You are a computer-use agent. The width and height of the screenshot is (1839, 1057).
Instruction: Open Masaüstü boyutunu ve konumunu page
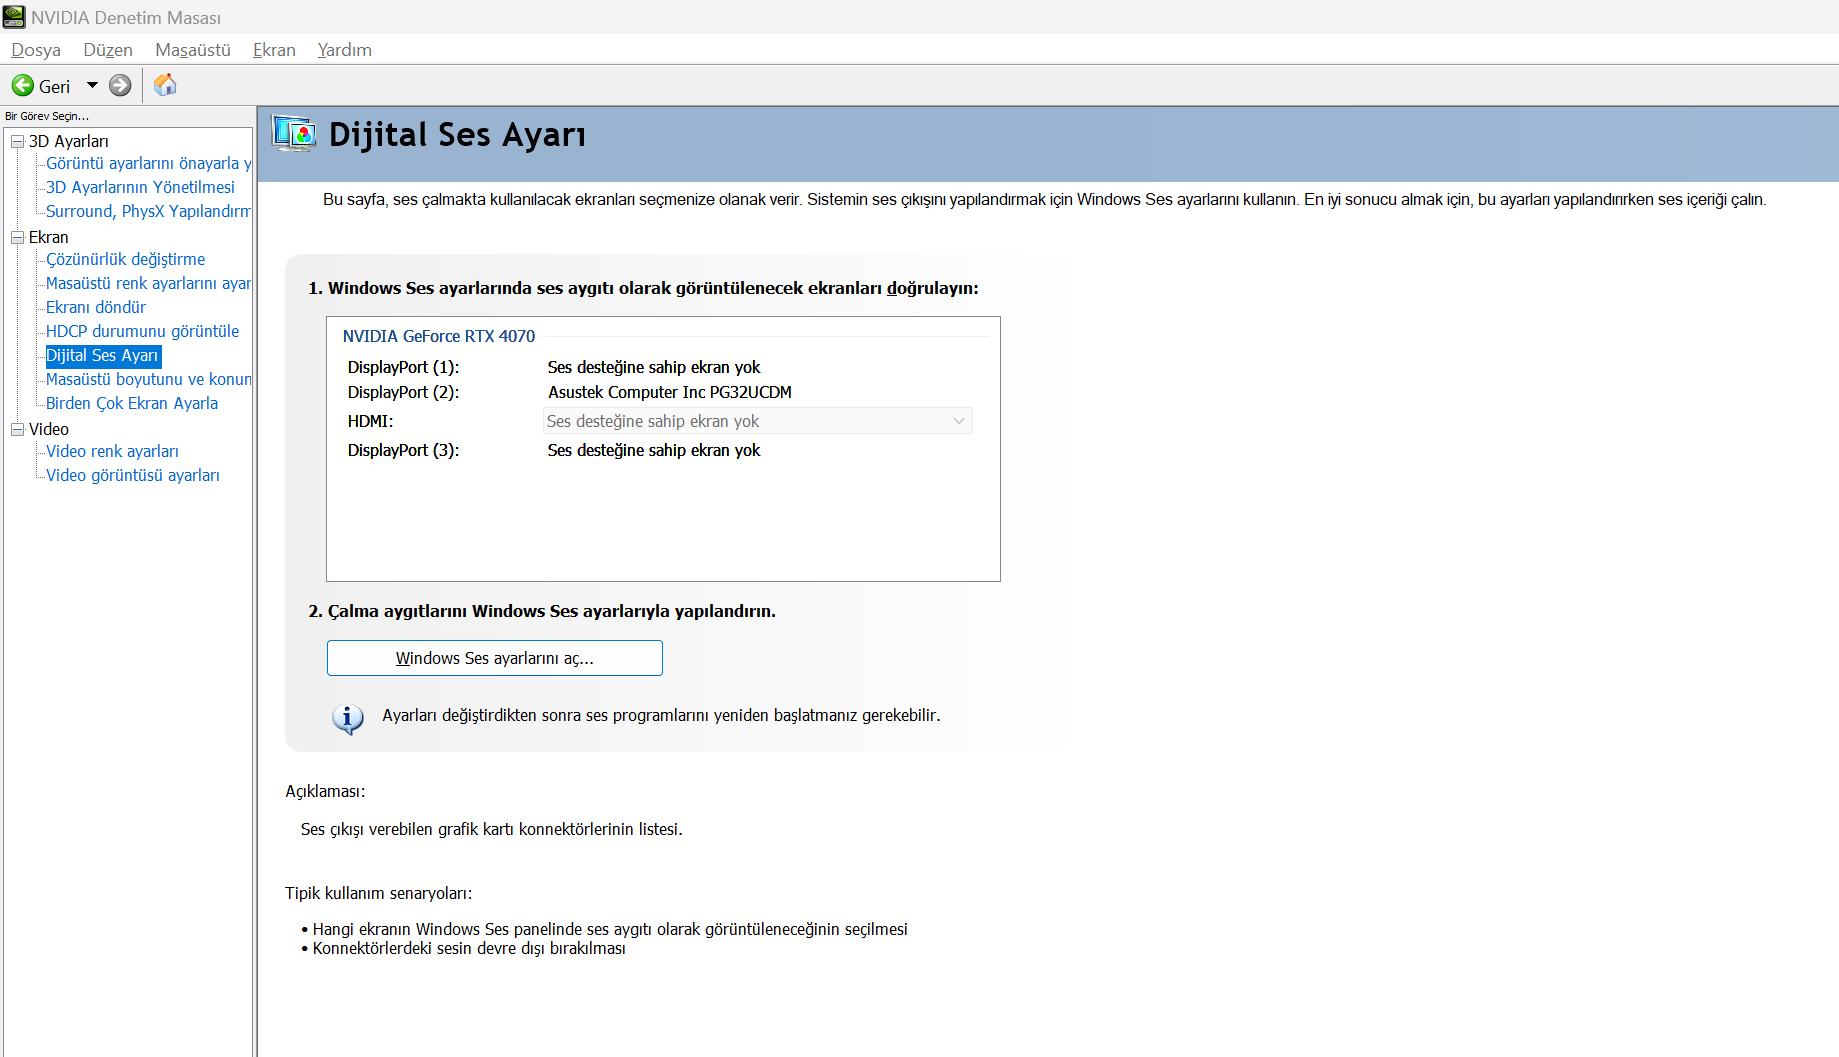148,379
